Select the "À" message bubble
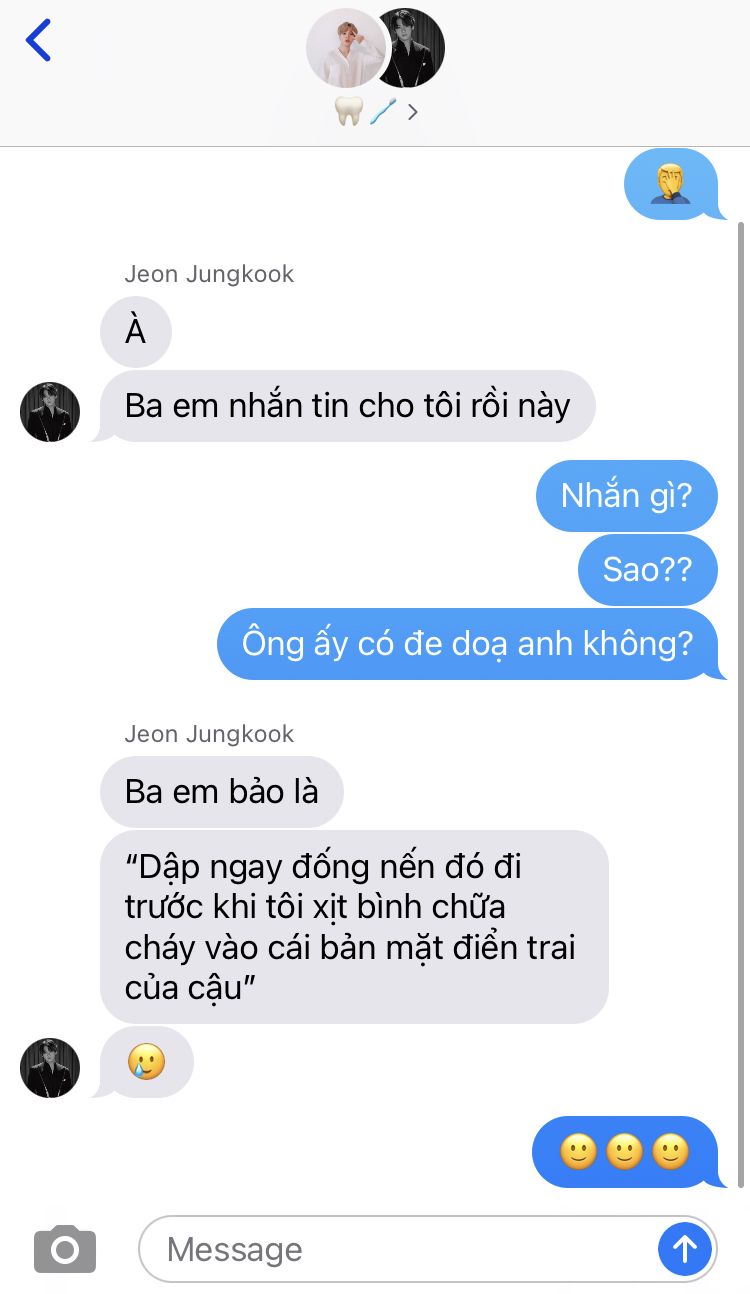The height and width of the screenshot is (1294, 750). [136, 332]
